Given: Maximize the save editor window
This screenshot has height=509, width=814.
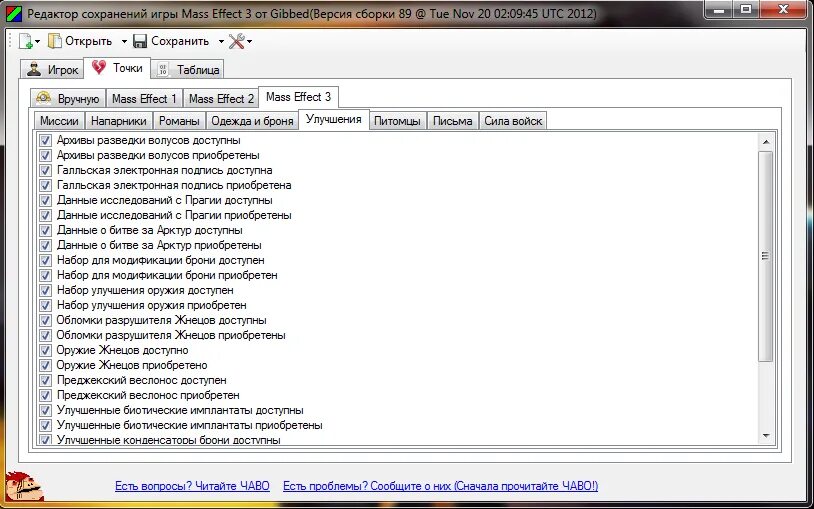Looking at the screenshot, I should click(x=747, y=10).
